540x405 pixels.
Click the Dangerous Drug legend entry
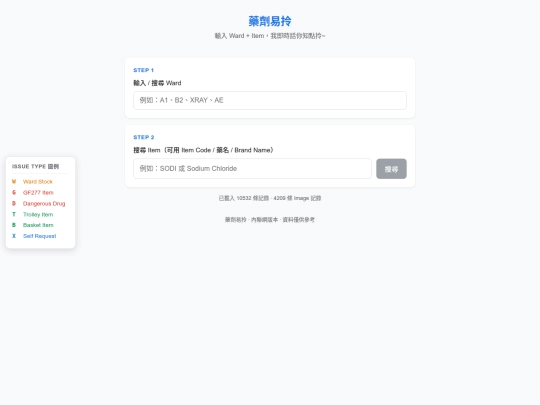coord(44,204)
